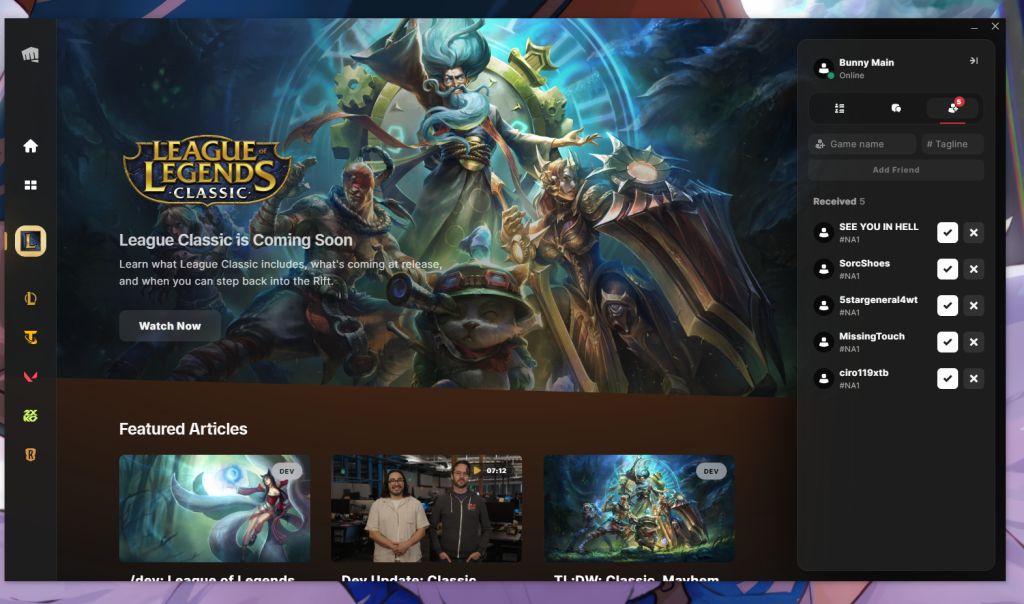Accept SorcShoes friend request

pos(947,269)
